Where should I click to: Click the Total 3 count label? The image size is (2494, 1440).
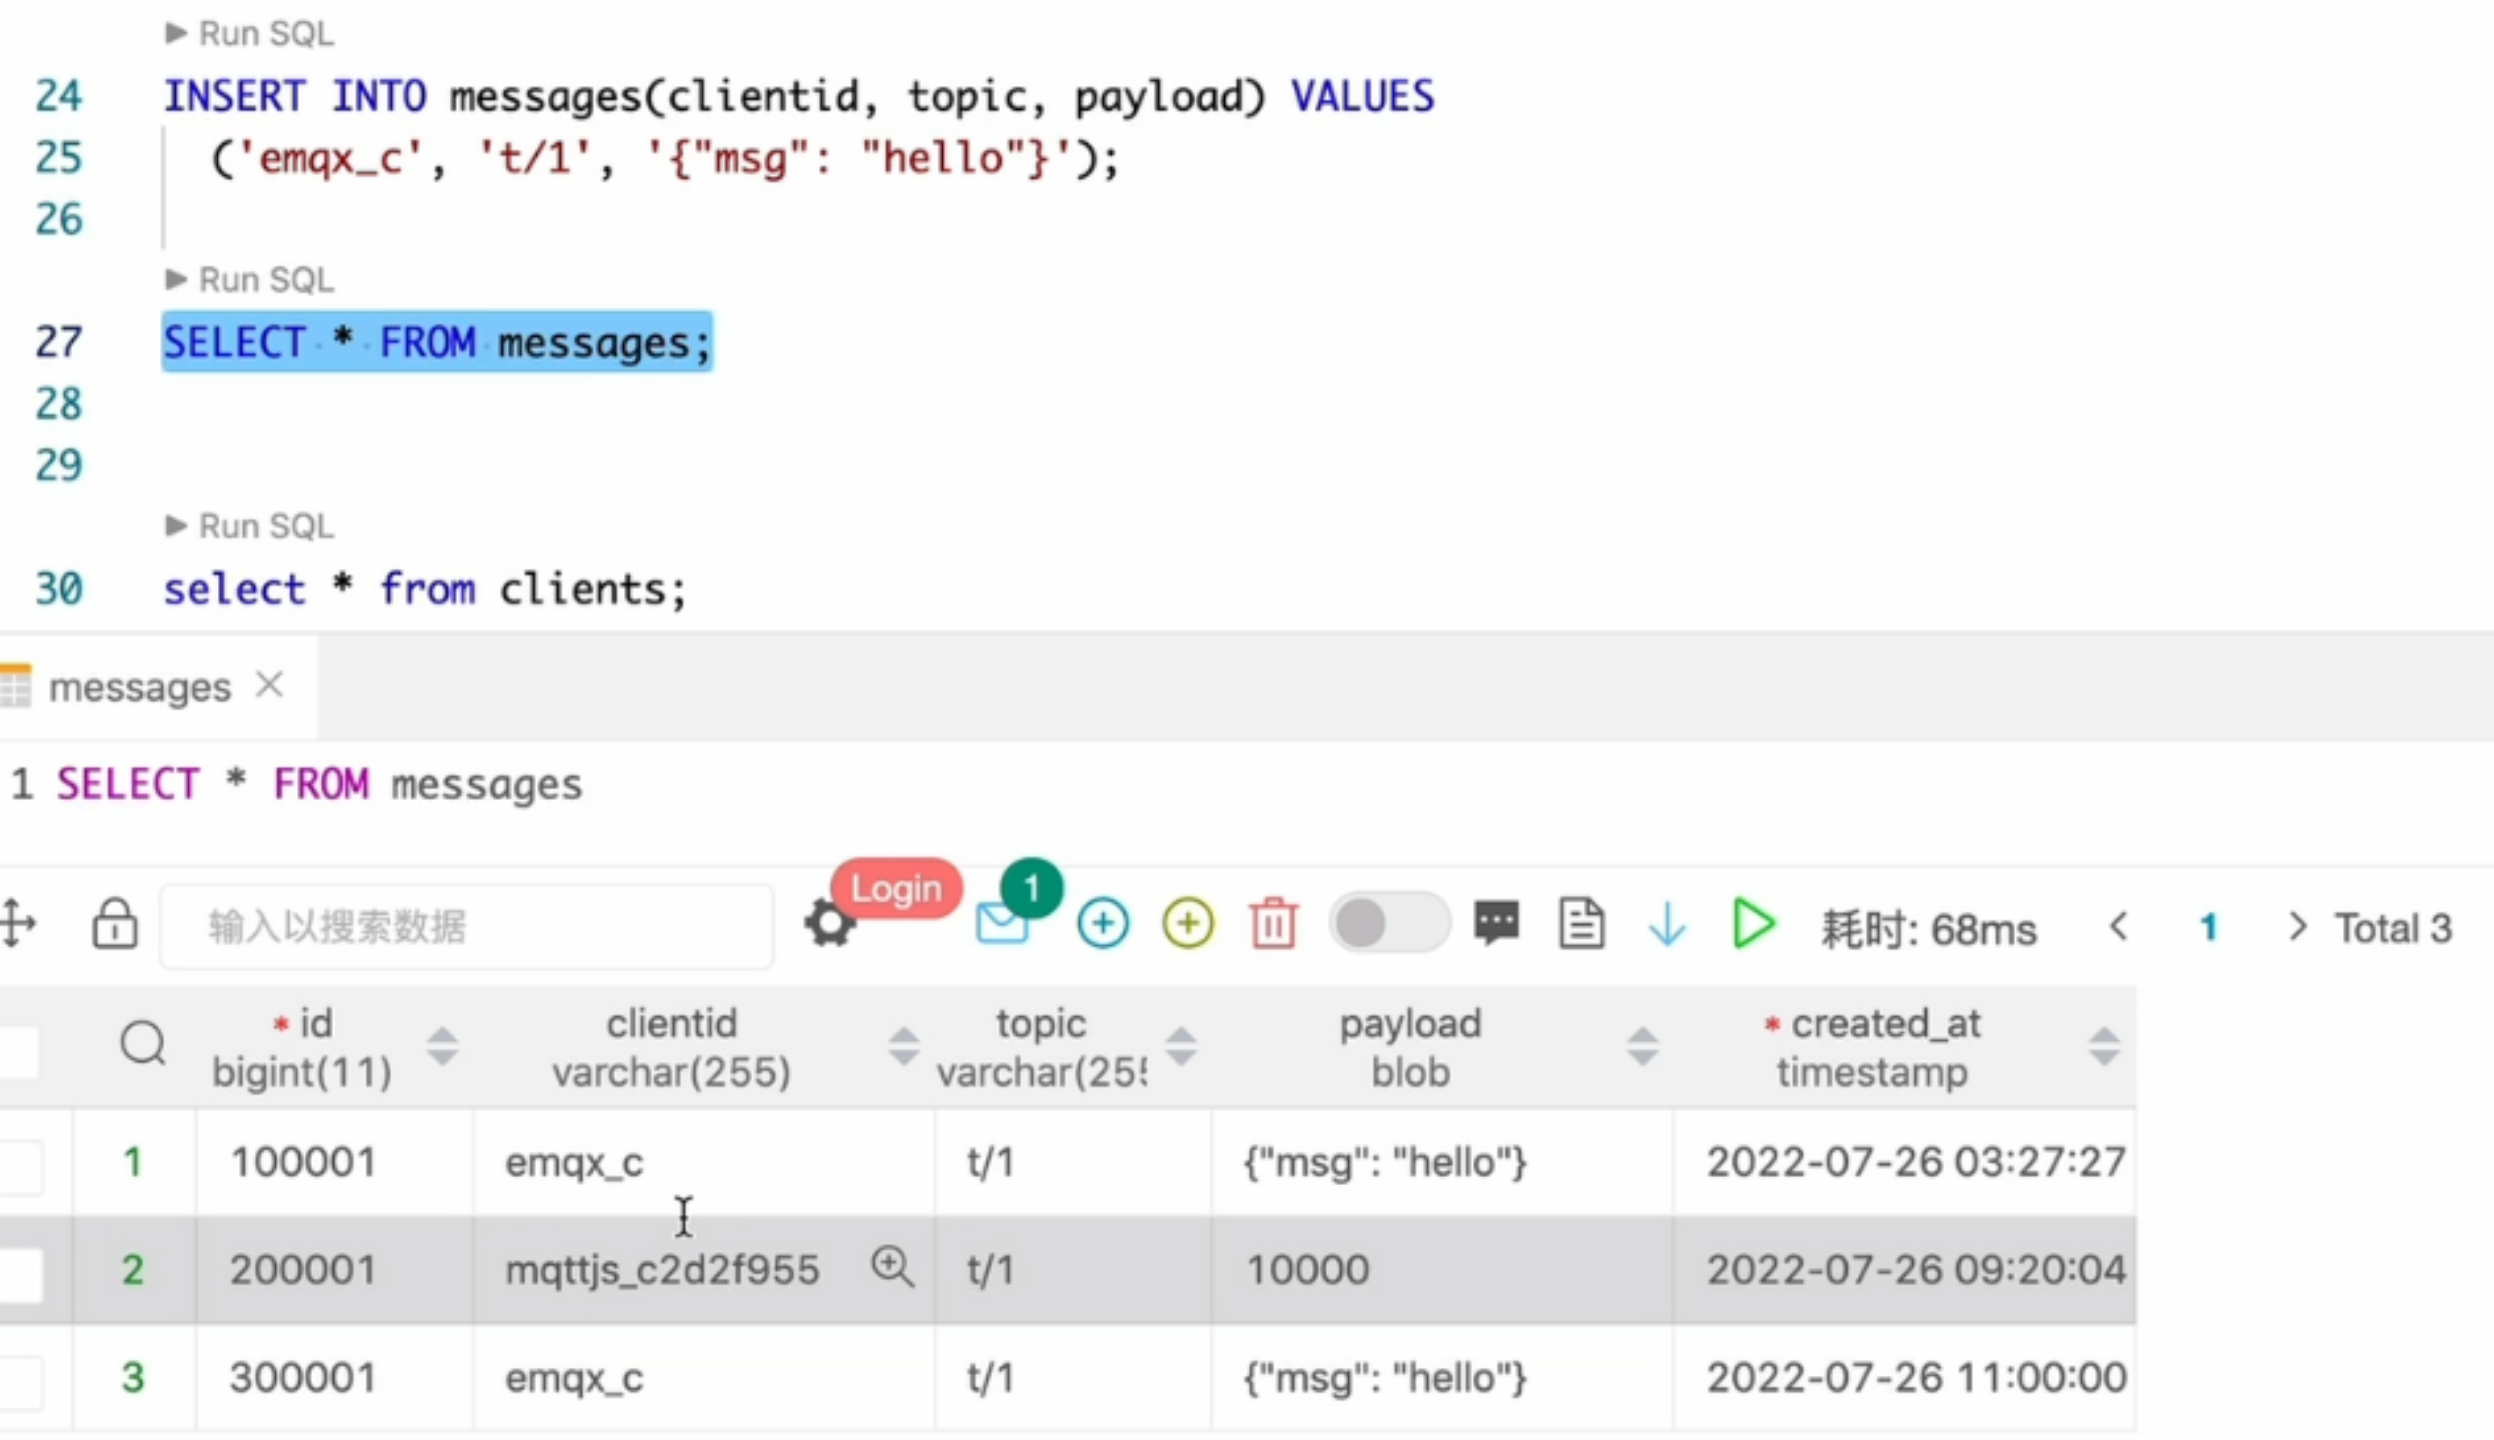2393,929
